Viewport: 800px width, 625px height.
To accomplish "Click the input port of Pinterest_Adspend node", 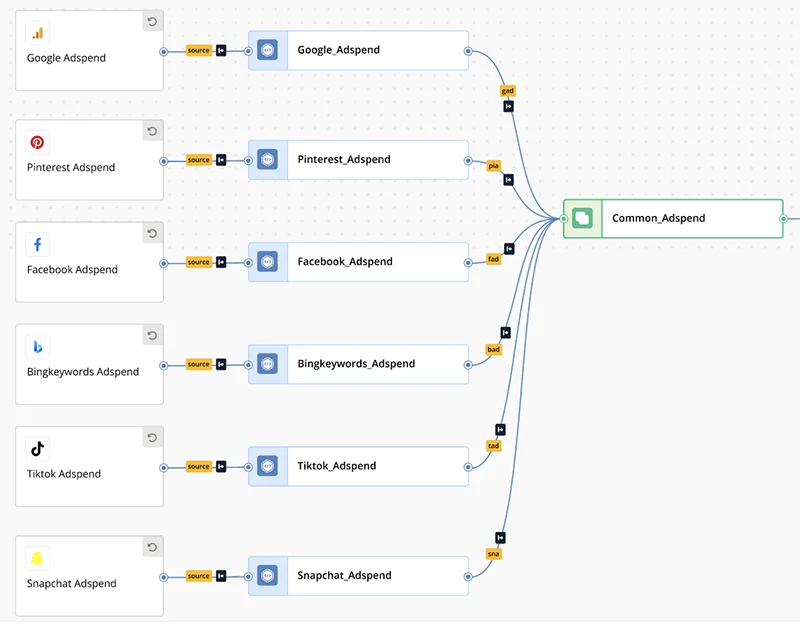I will [x=248, y=161].
